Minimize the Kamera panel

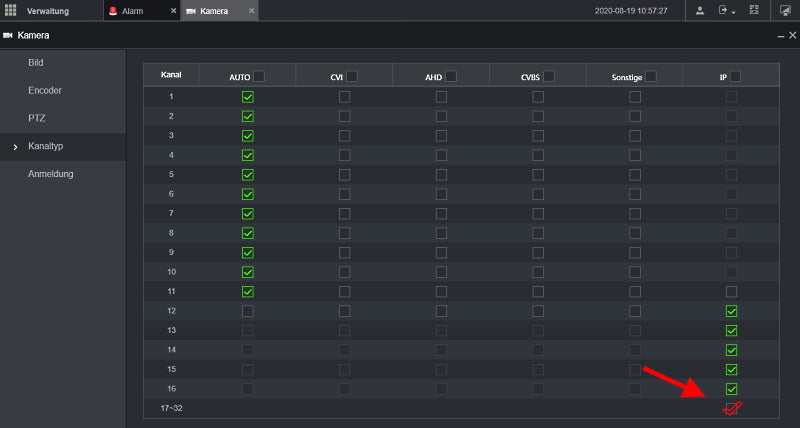tap(780, 35)
